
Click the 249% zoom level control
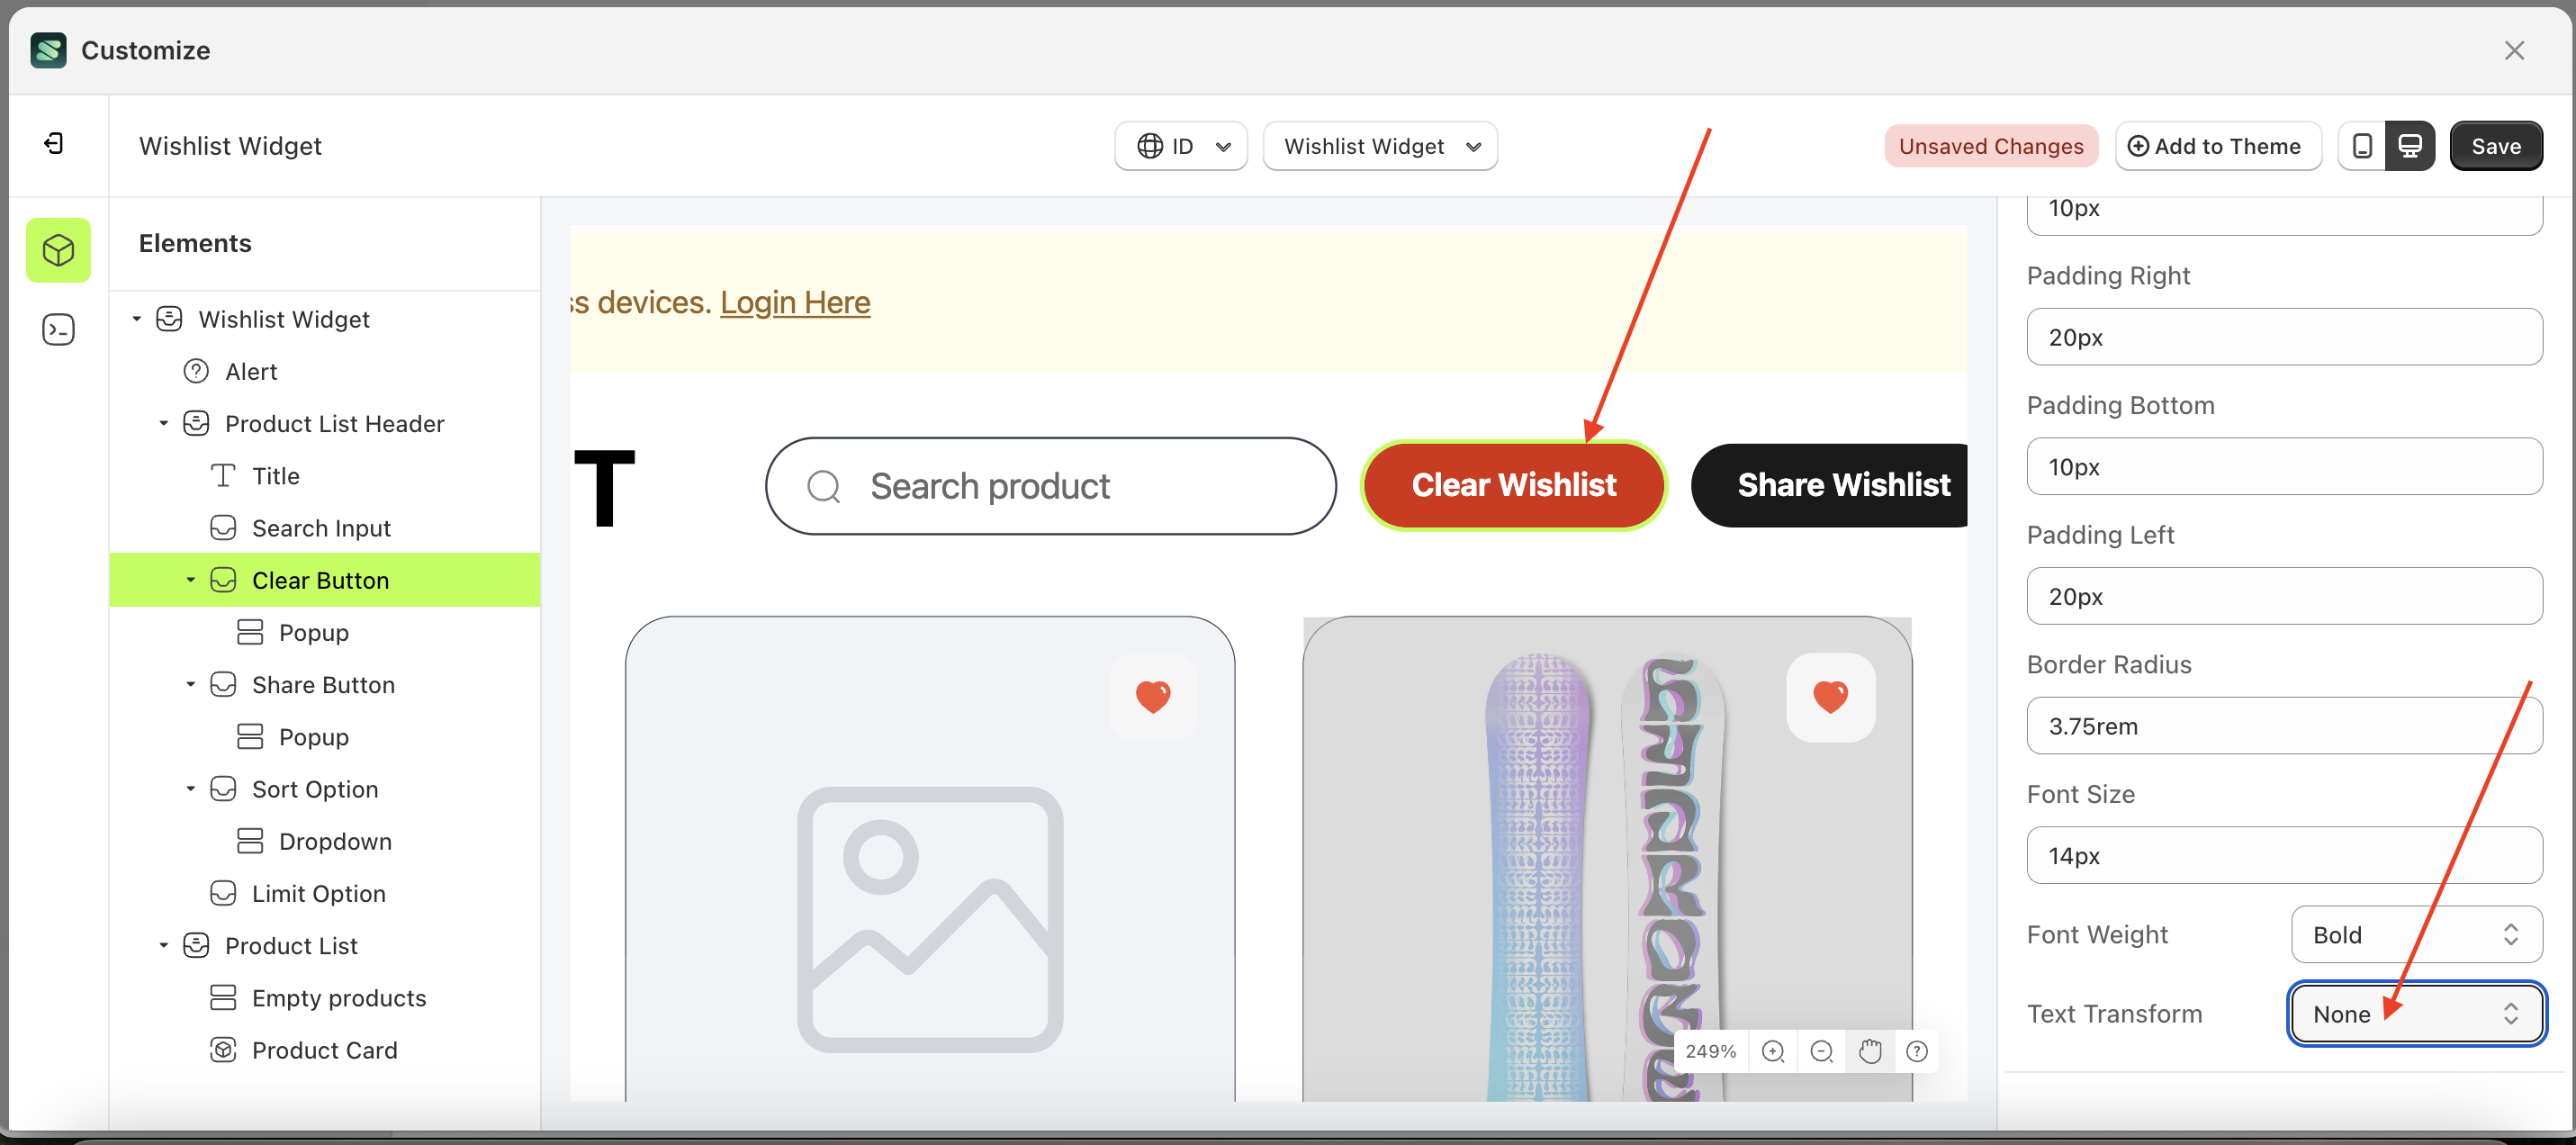point(1710,1051)
